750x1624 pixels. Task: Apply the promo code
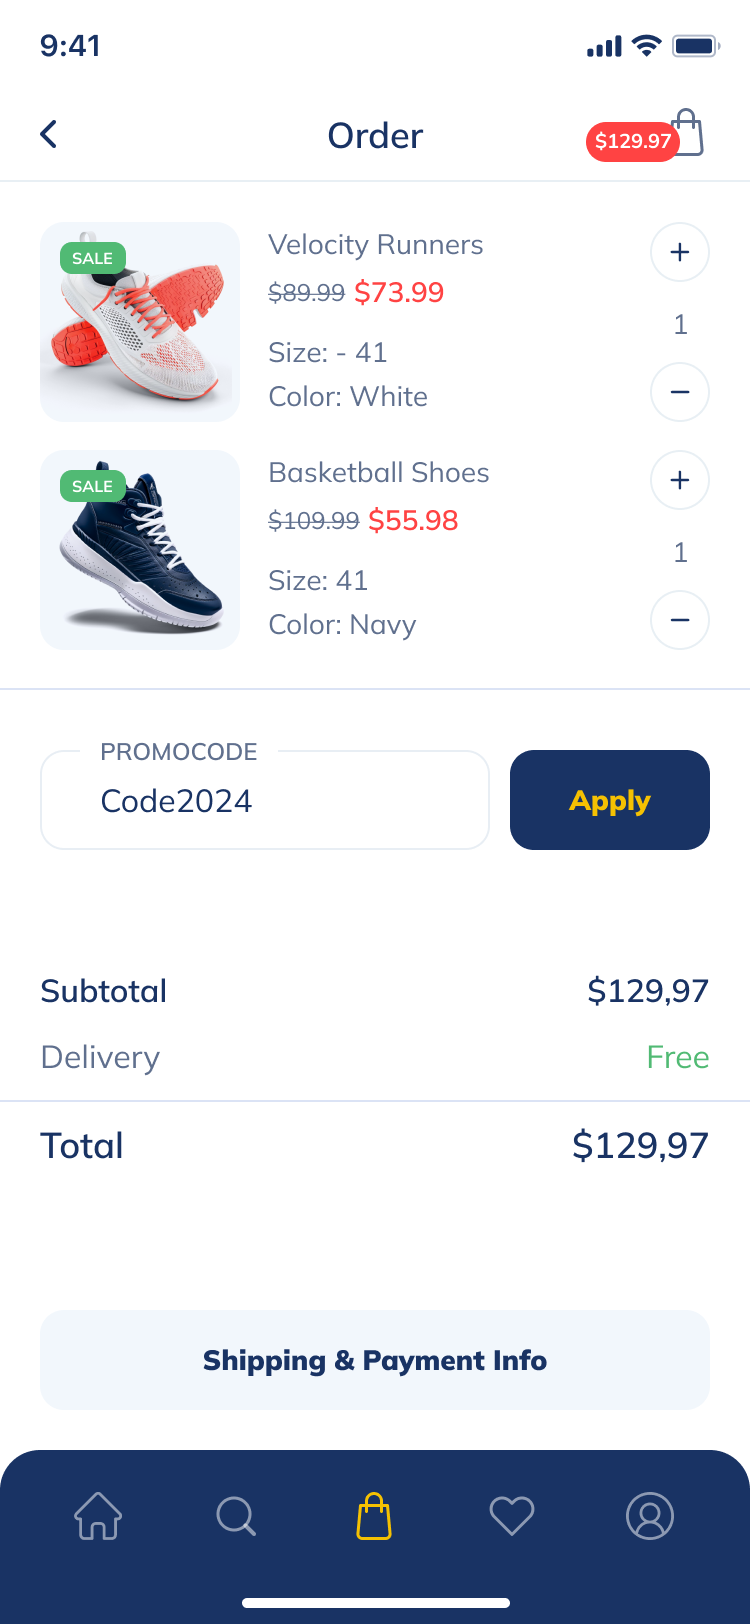point(609,800)
